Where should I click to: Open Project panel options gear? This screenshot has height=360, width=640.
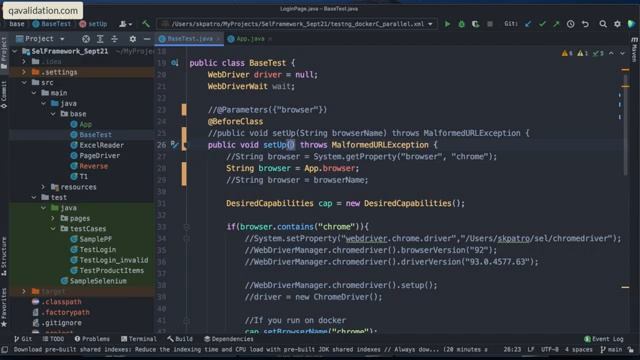pyautogui.click(x=133, y=39)
